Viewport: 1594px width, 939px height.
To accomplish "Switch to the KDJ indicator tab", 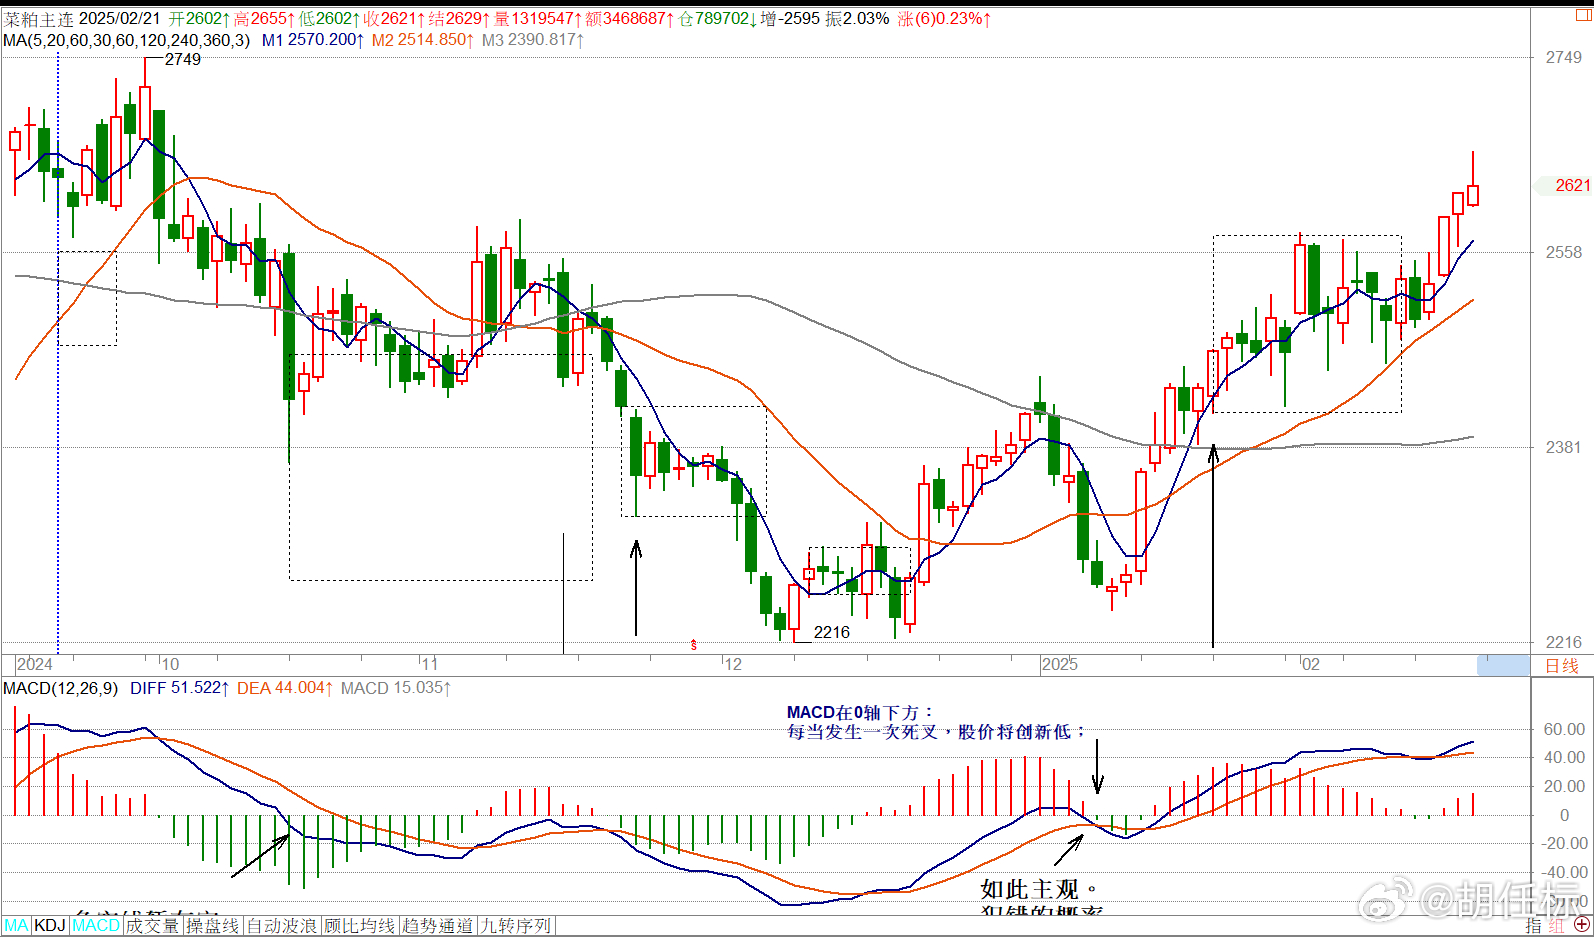I will pyautogui.click(x=50, y=926).
